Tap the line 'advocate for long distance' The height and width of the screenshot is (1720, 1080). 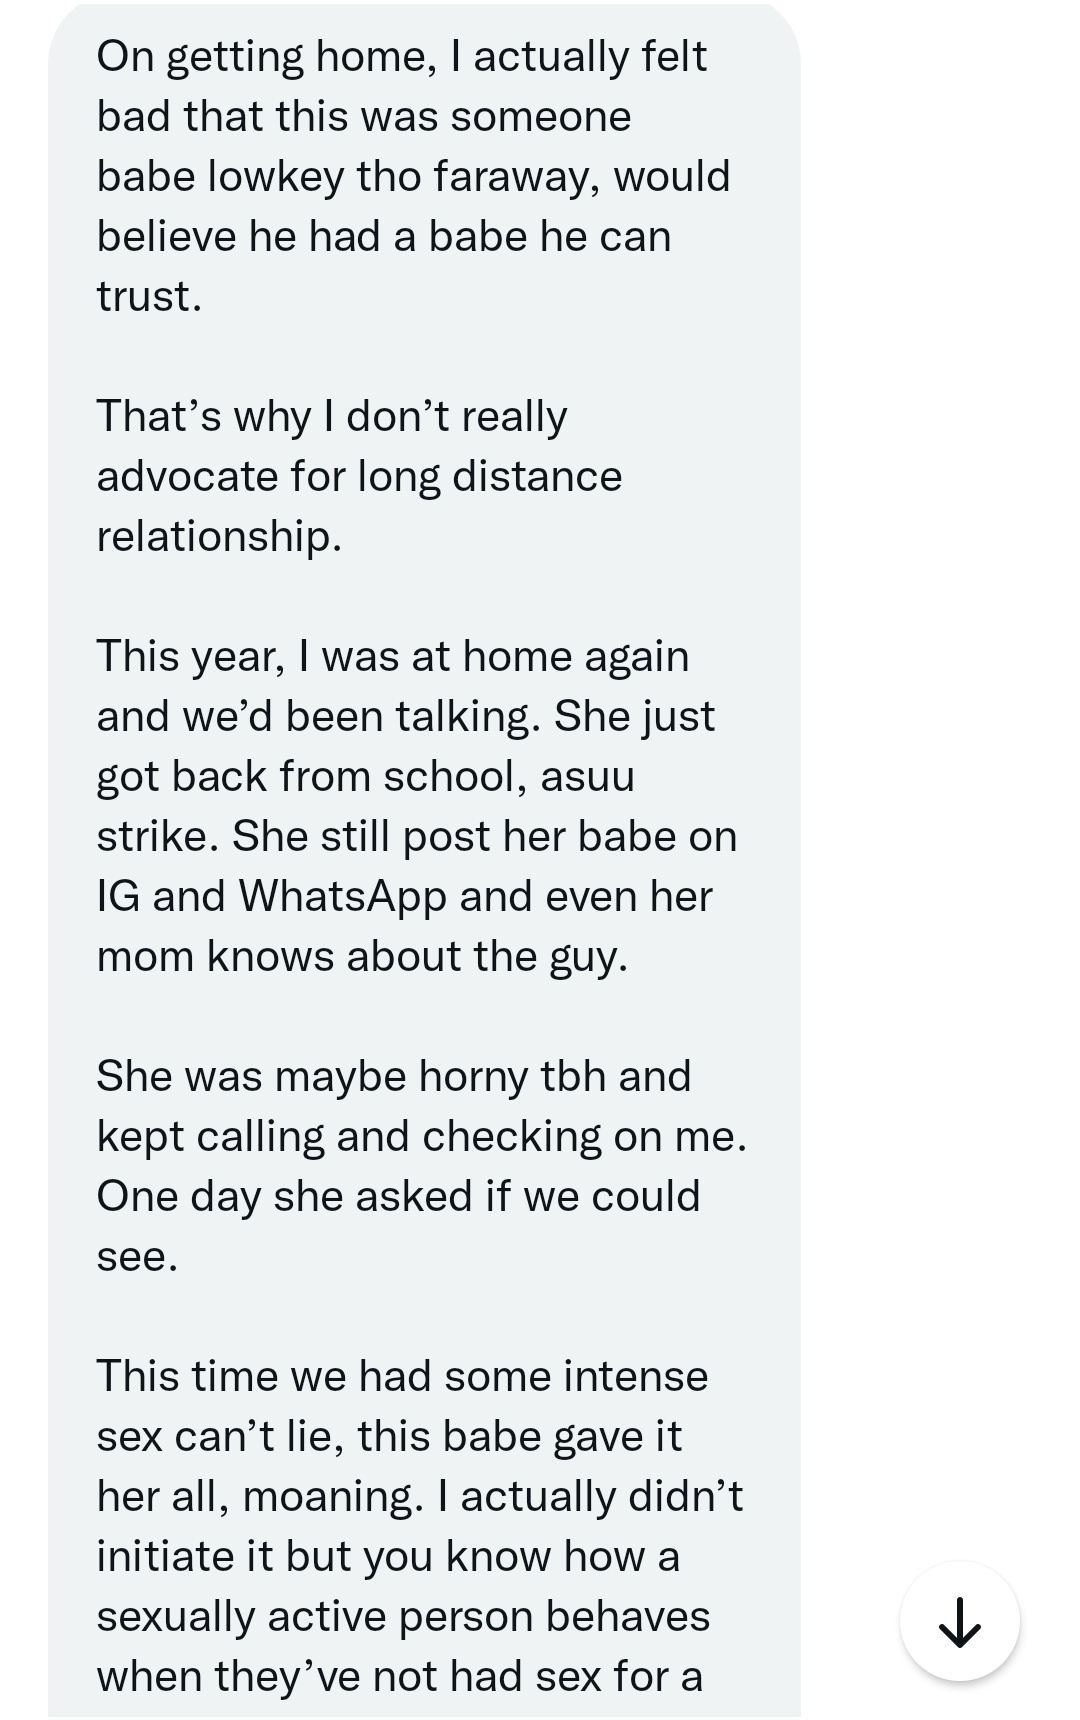coord(359,477)
